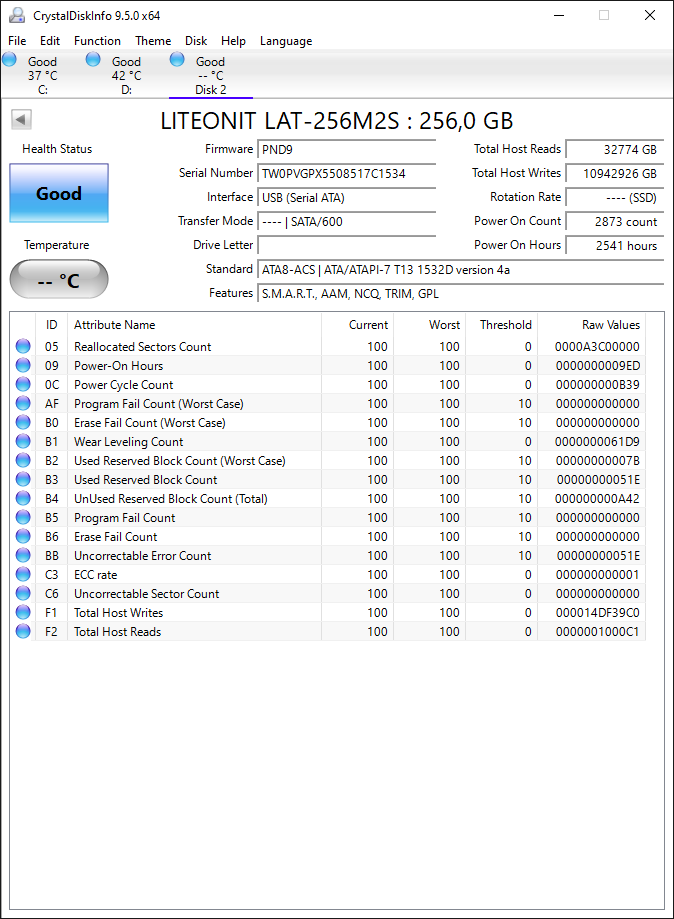Click the Disk 2 status orb

[177, 59]
